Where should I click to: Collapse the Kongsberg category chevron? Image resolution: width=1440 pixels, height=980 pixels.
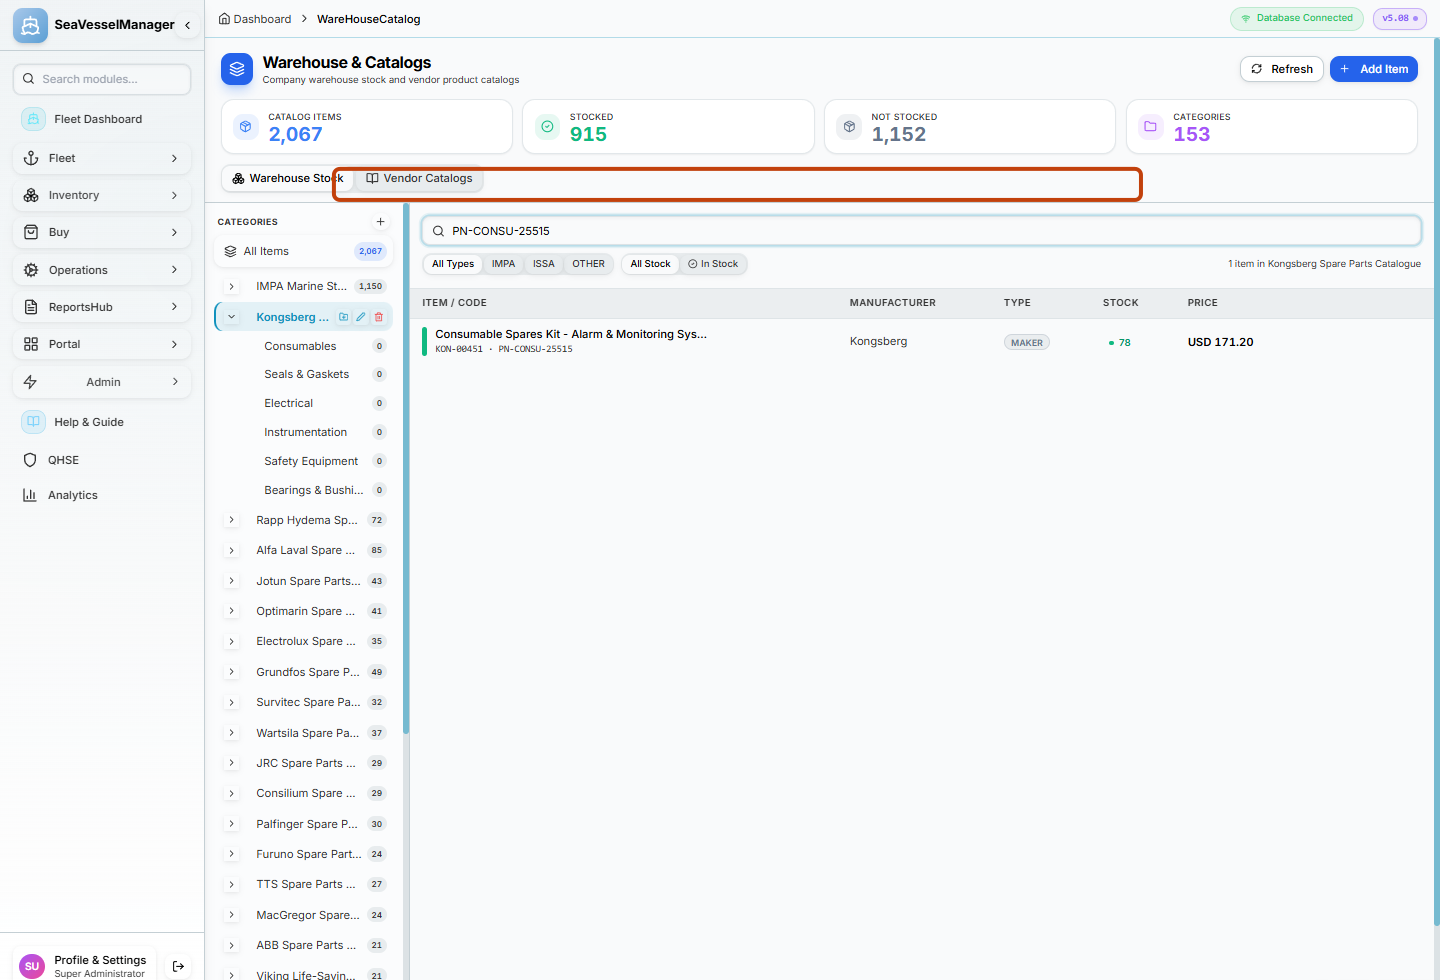[232, 317]
